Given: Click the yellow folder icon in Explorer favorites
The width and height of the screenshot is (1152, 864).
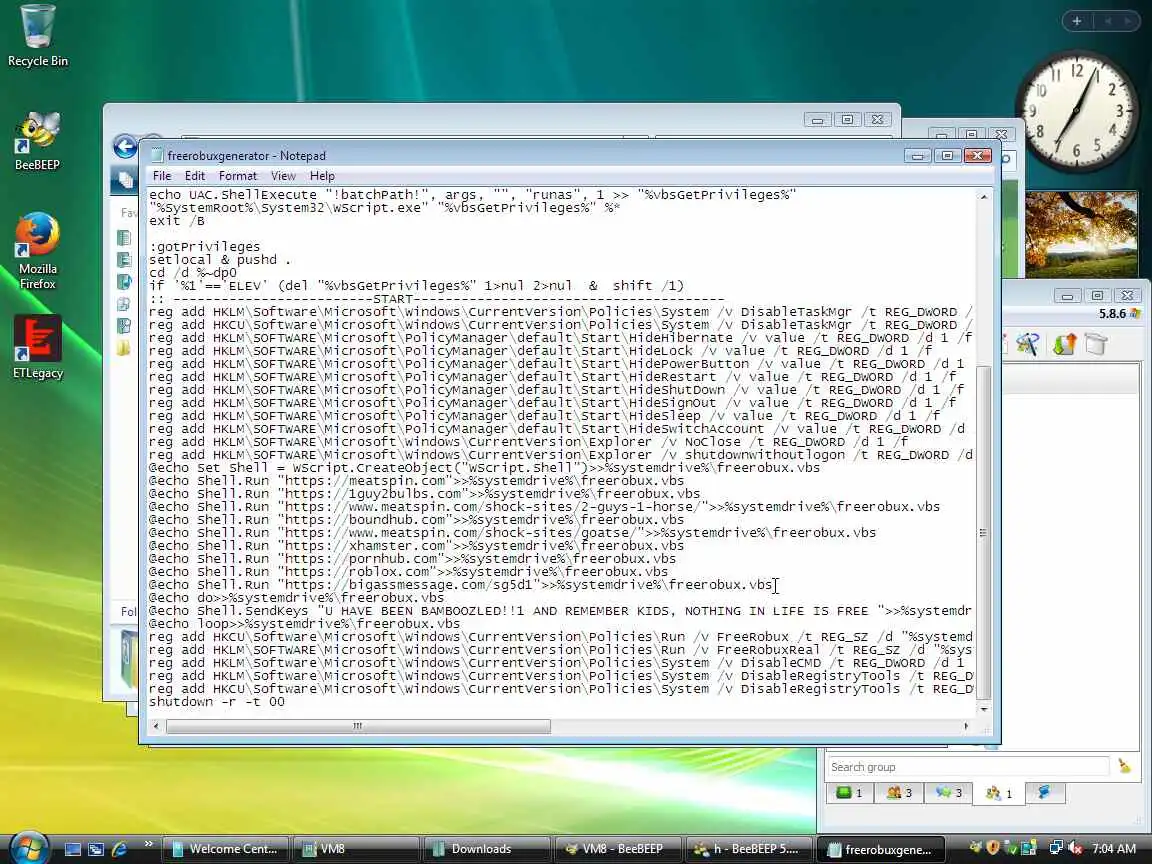Looking at the screenshot, I should 123,348.
